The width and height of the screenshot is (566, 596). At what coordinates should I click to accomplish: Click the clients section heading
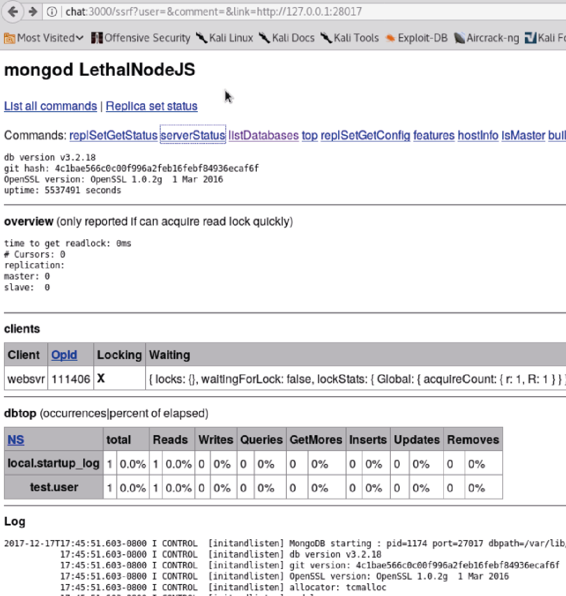pyautogui.click(x=22, y=329)
